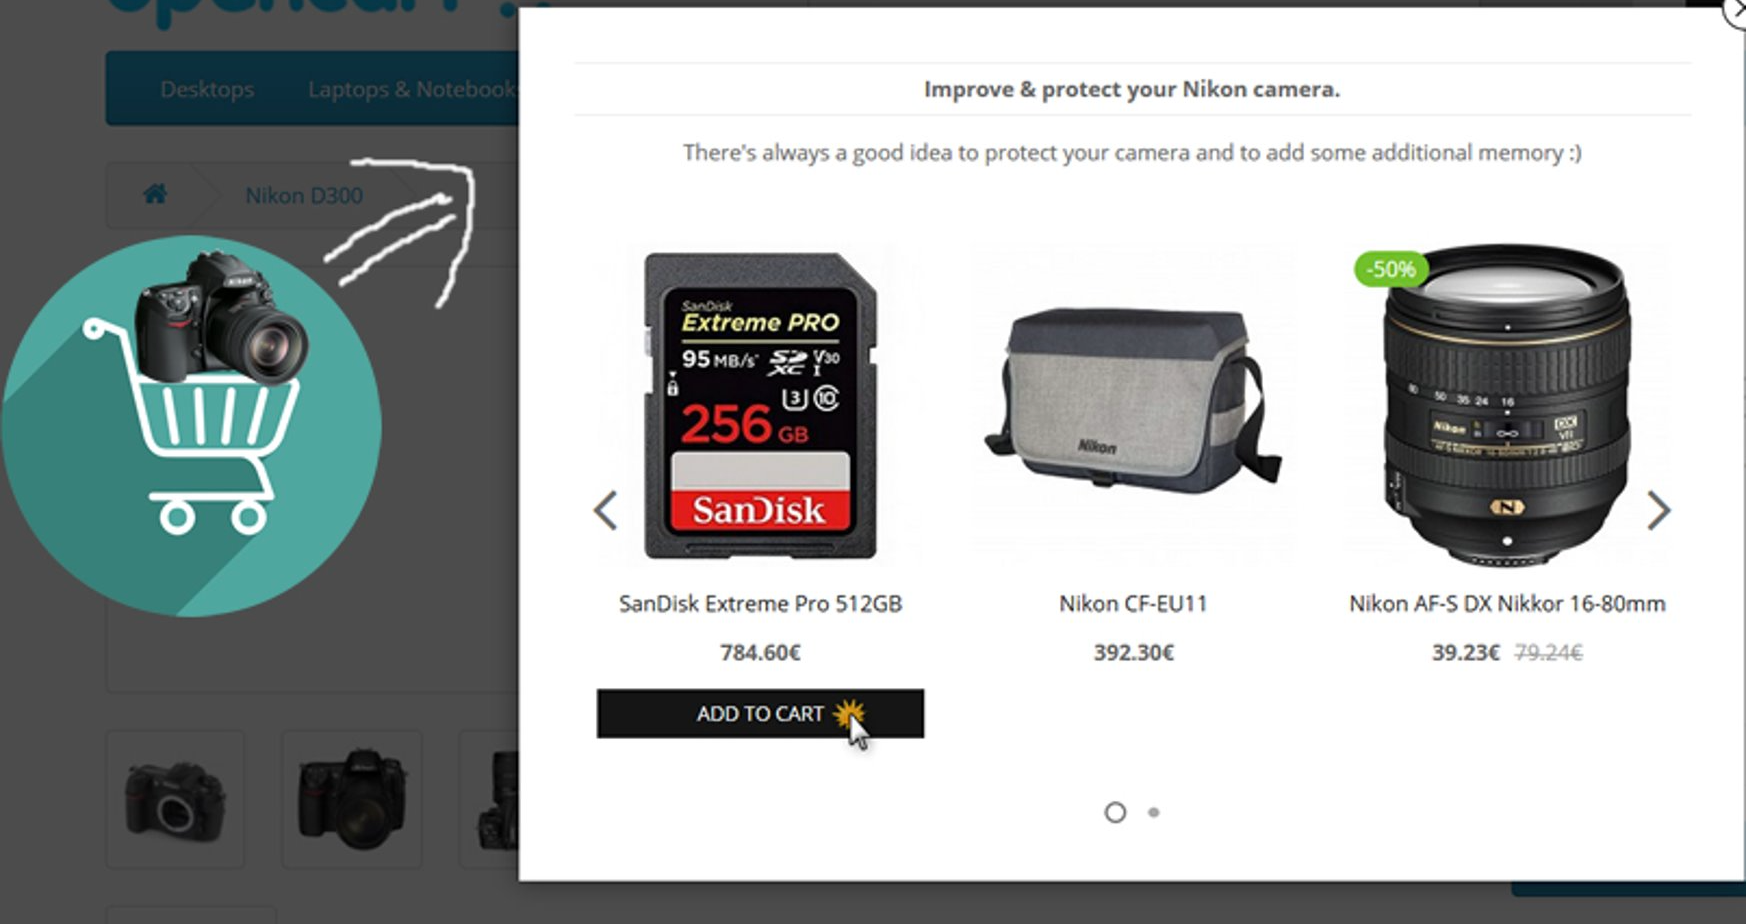The height and width of the screenshot is (924, 1746).
Task: Click the green -50% discount badge
Action: click(1391, 269)
